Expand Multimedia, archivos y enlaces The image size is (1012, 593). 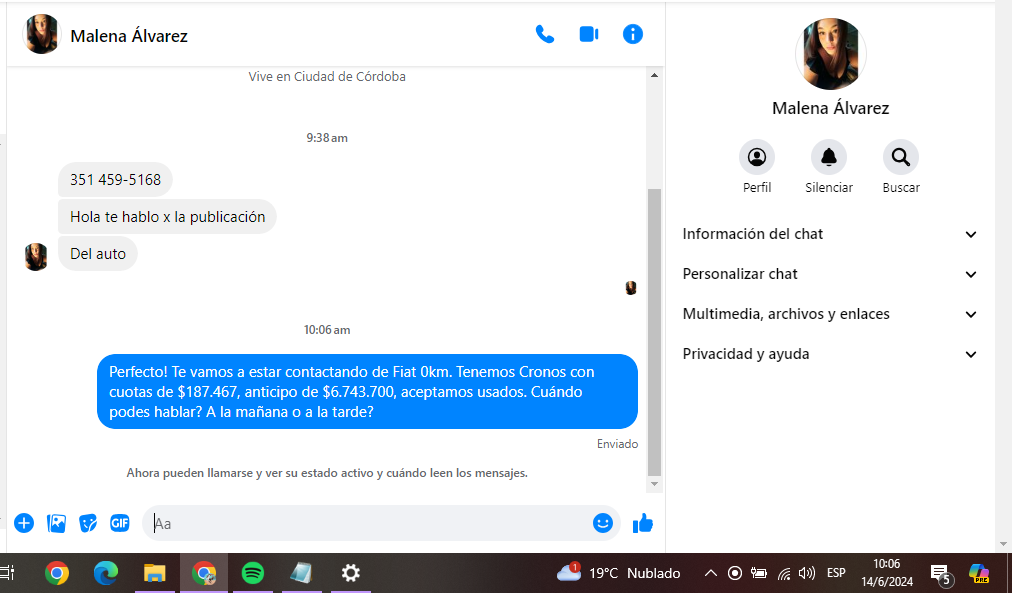pos(830,314)
